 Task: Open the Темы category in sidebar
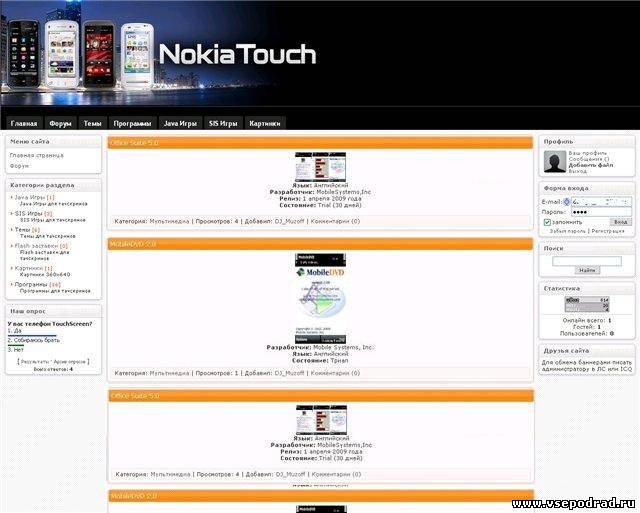tap(22, 230)
